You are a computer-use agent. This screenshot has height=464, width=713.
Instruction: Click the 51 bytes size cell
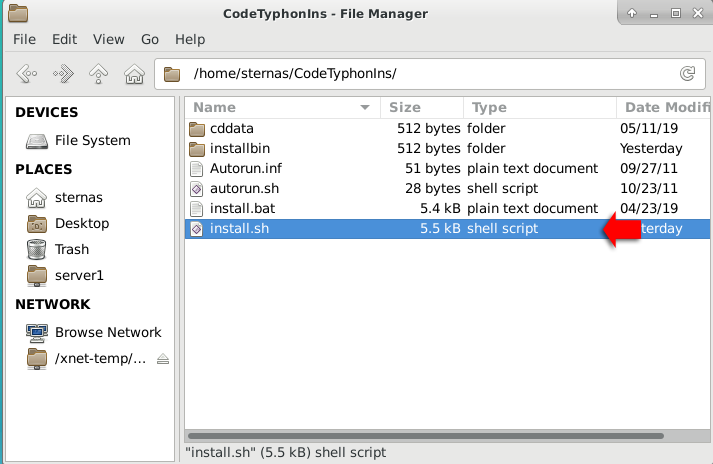(x=432, y=169)
